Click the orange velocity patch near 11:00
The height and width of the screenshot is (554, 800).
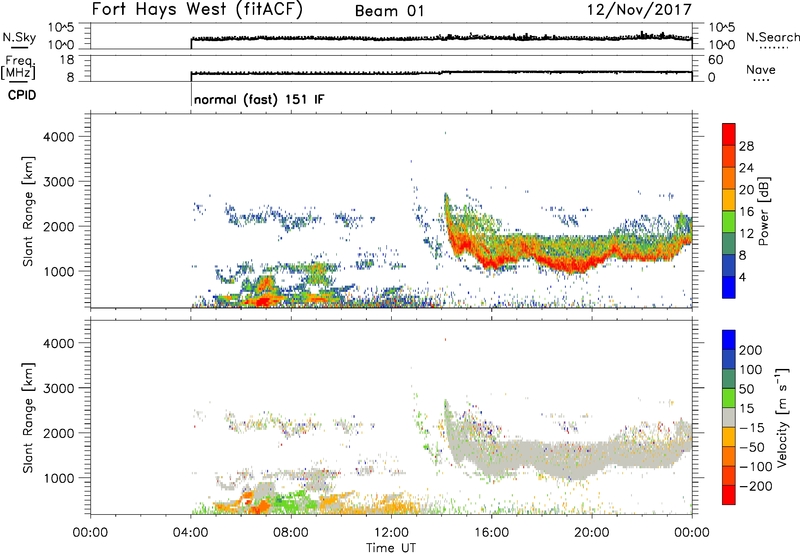click(365, 507)
